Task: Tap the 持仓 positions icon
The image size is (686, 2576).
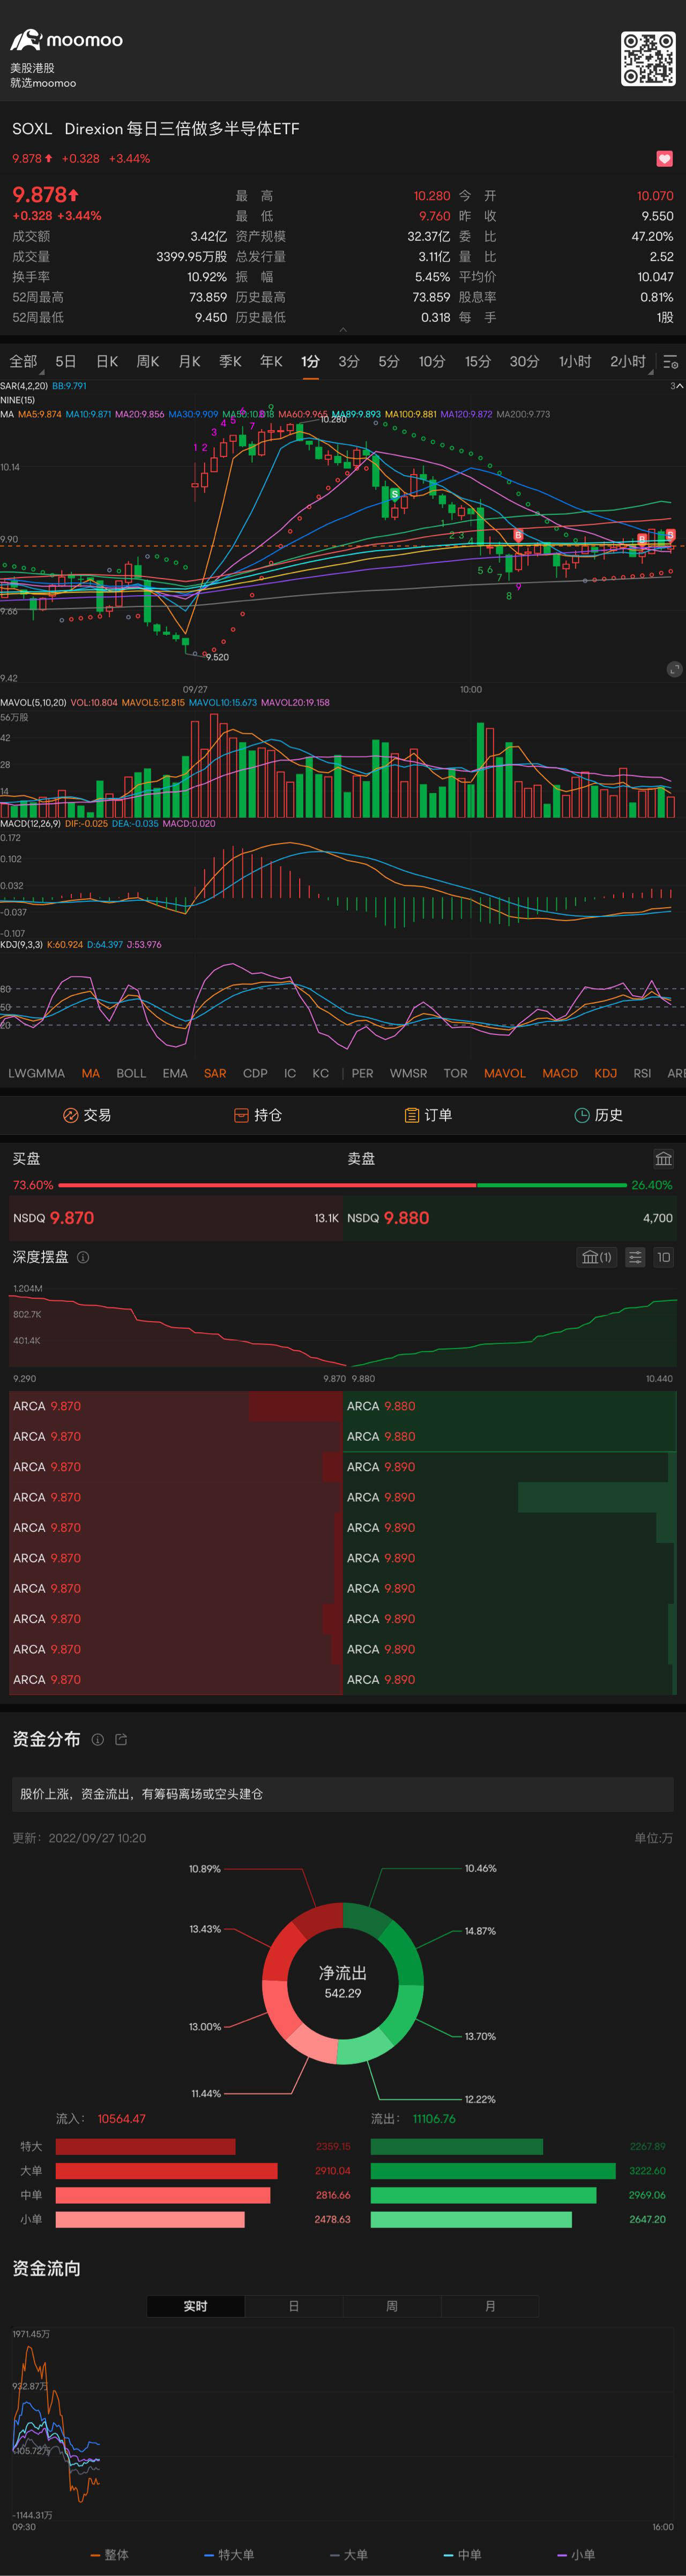Action: tap(241, 1115)
